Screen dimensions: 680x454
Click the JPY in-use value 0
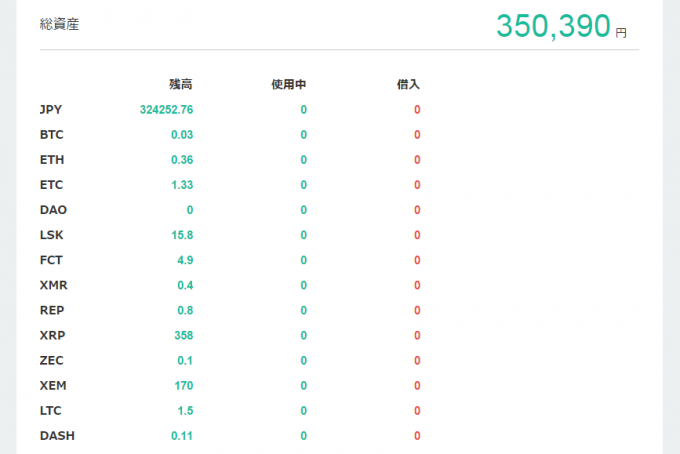click(304, 109)
